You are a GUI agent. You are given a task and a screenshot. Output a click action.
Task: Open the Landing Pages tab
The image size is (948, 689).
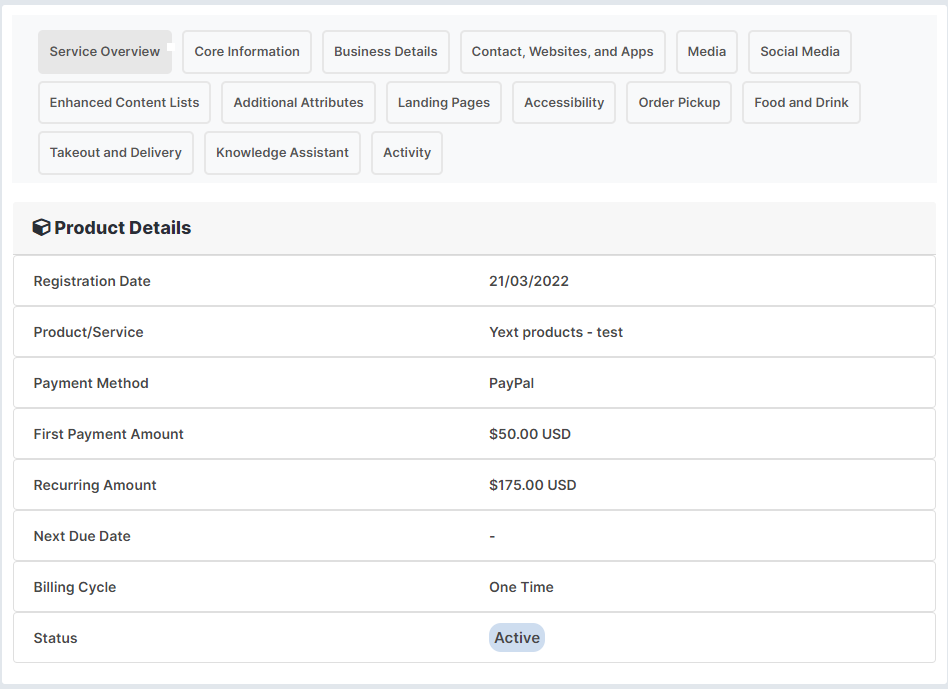pos(443,102)
